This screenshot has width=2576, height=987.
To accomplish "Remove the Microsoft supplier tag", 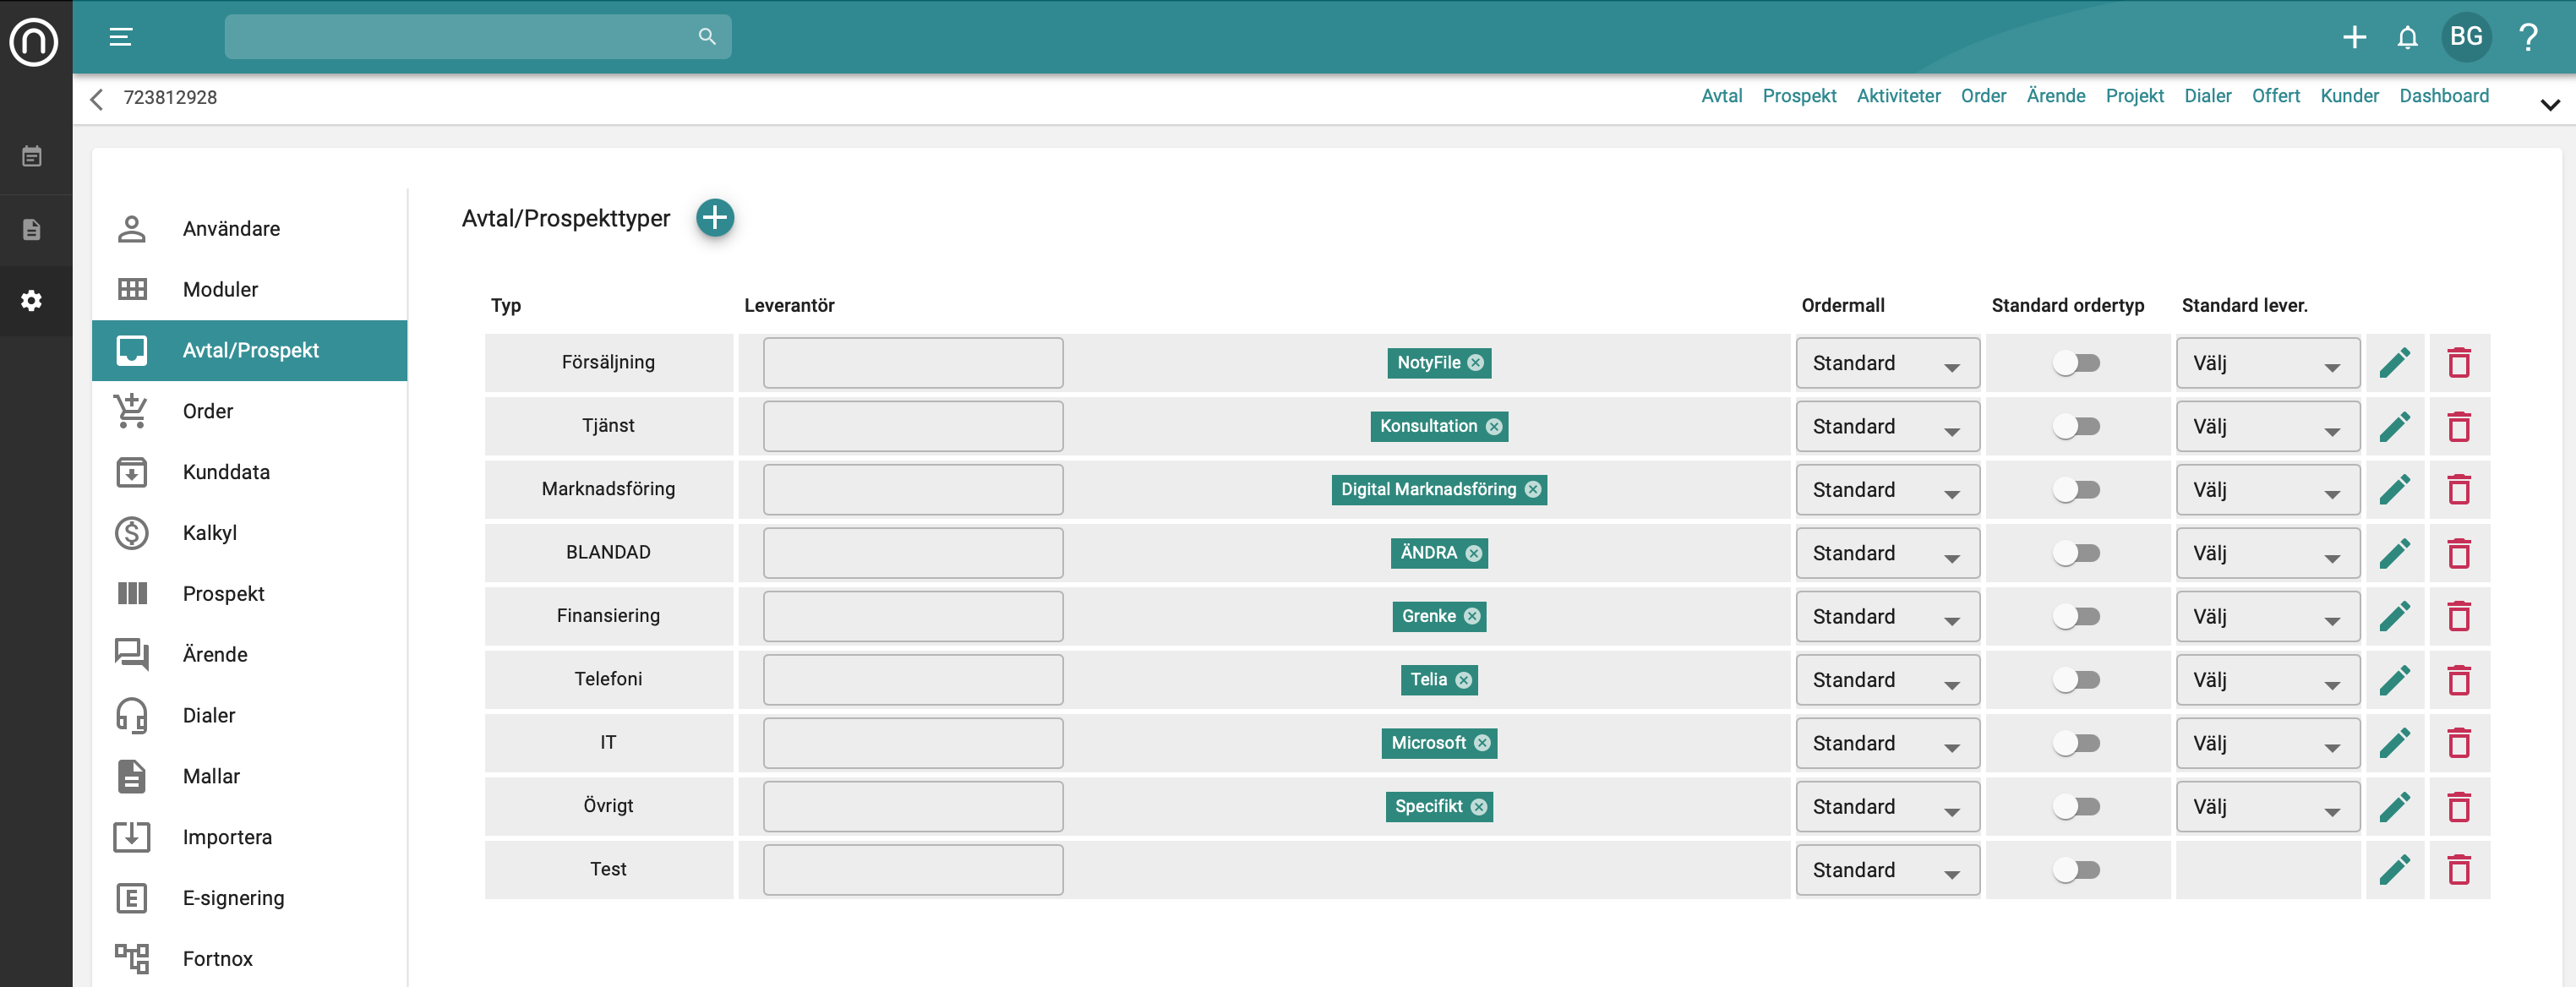I will (x=1482, y=743).
